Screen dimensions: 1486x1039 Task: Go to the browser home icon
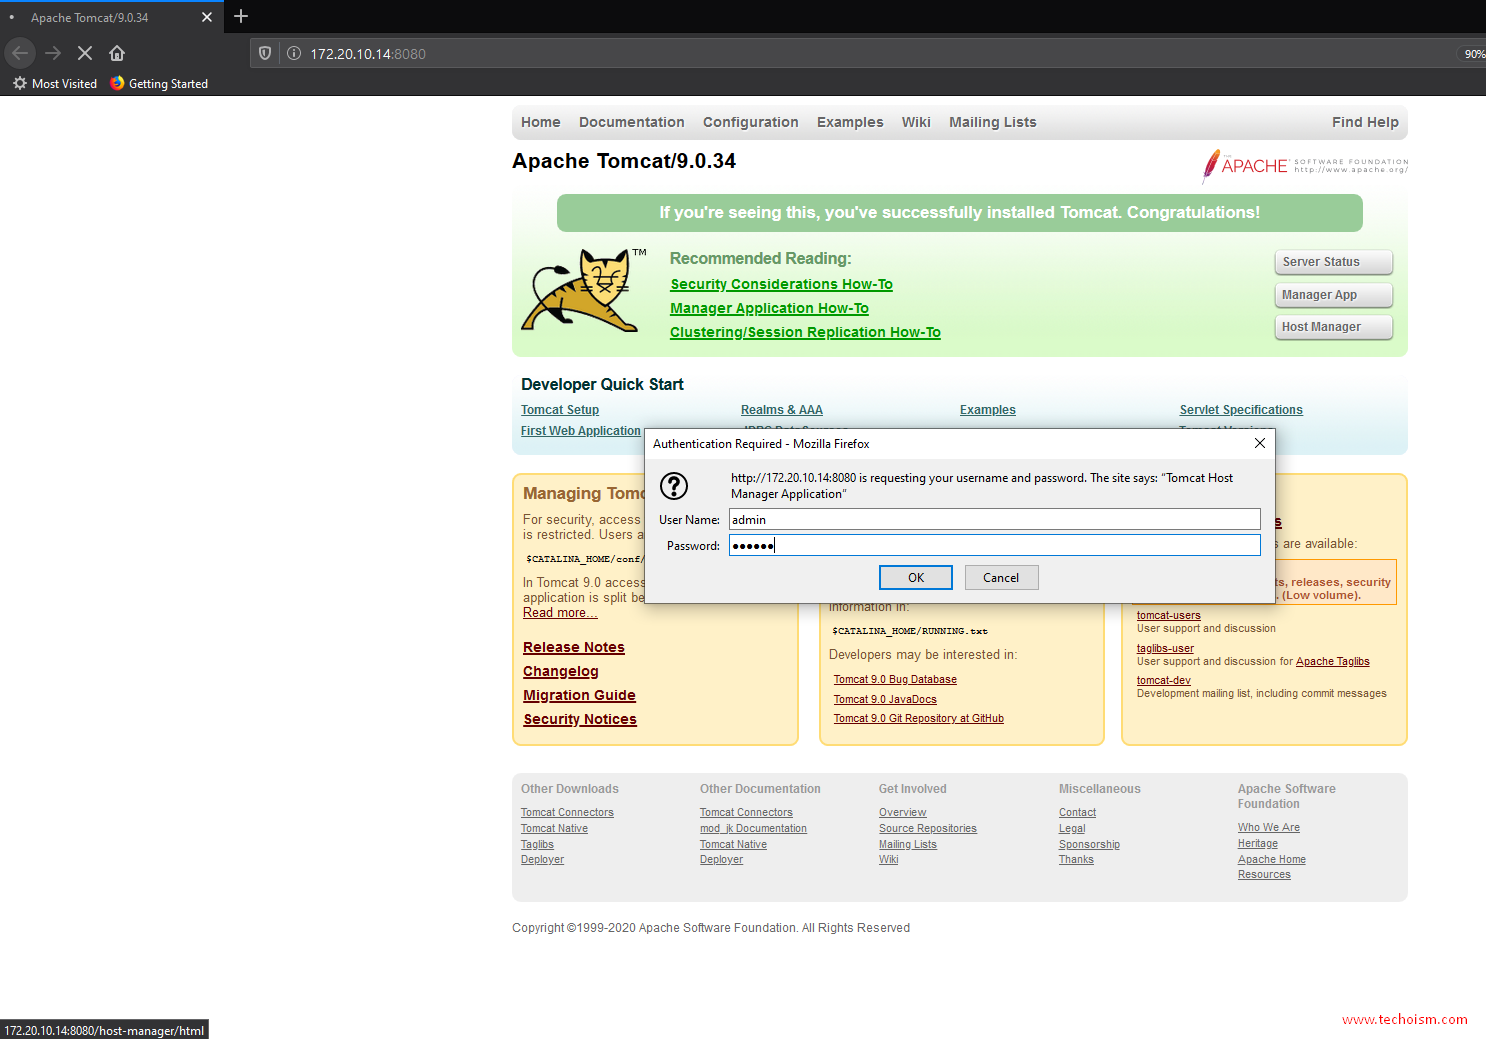[117, 53]
